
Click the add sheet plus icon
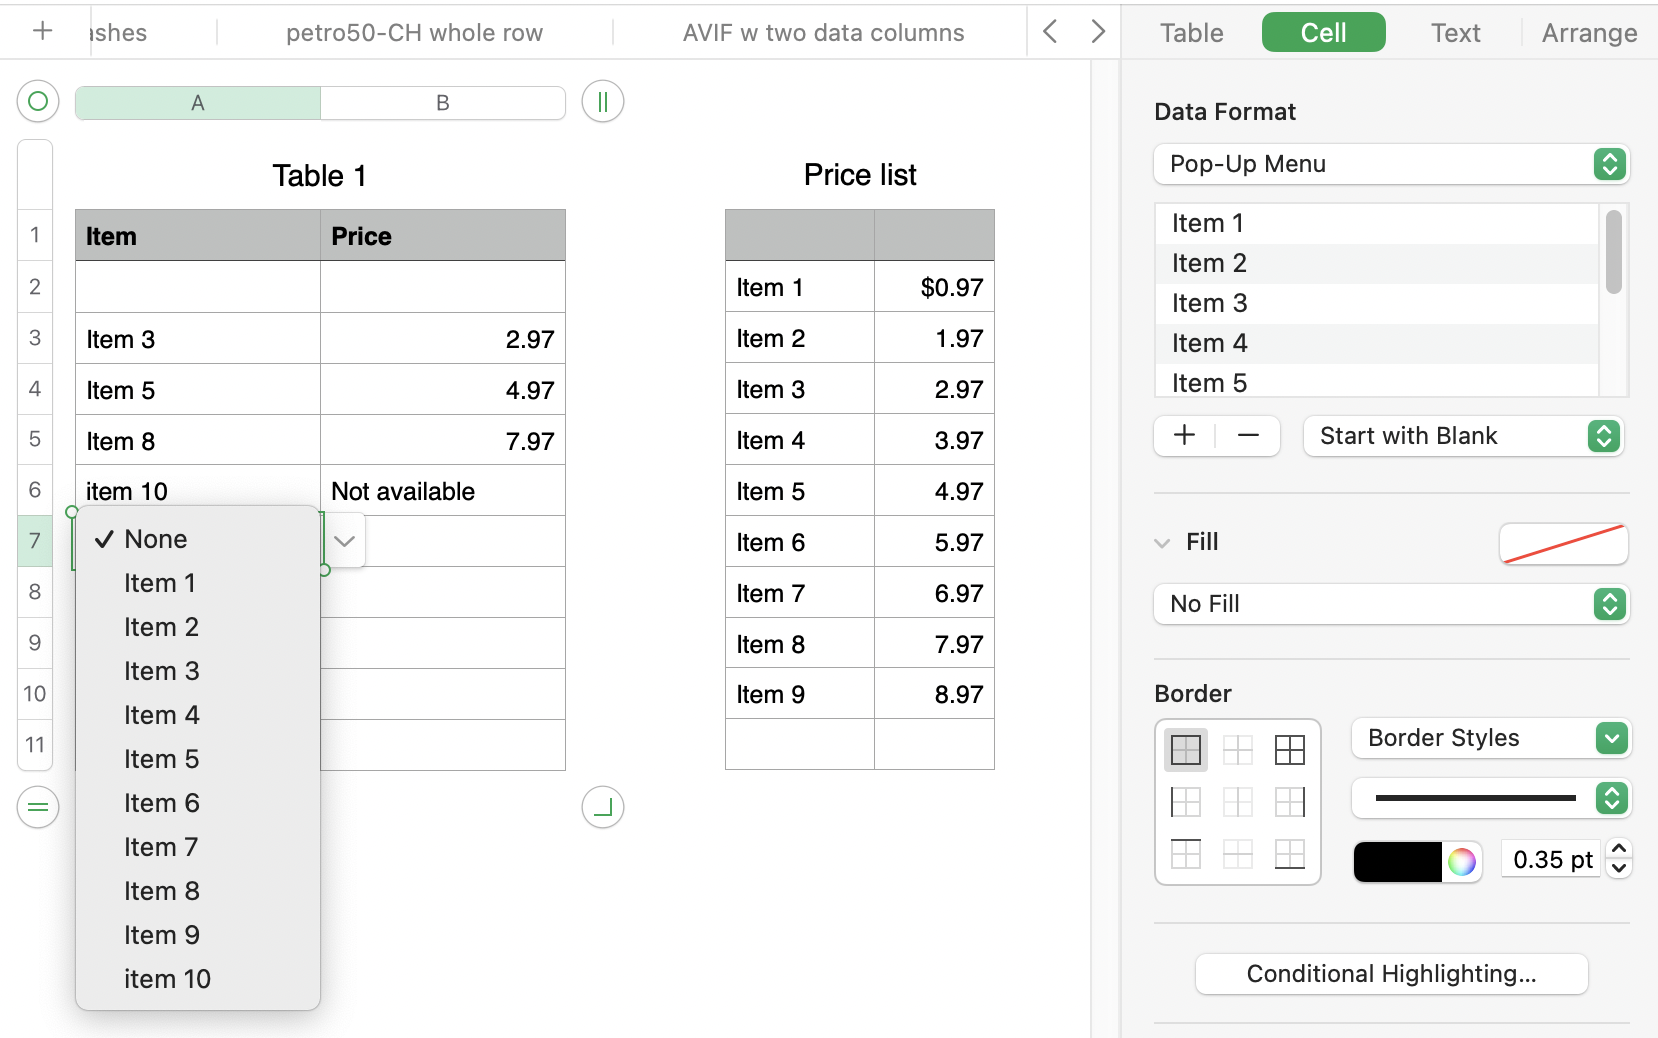42,31
